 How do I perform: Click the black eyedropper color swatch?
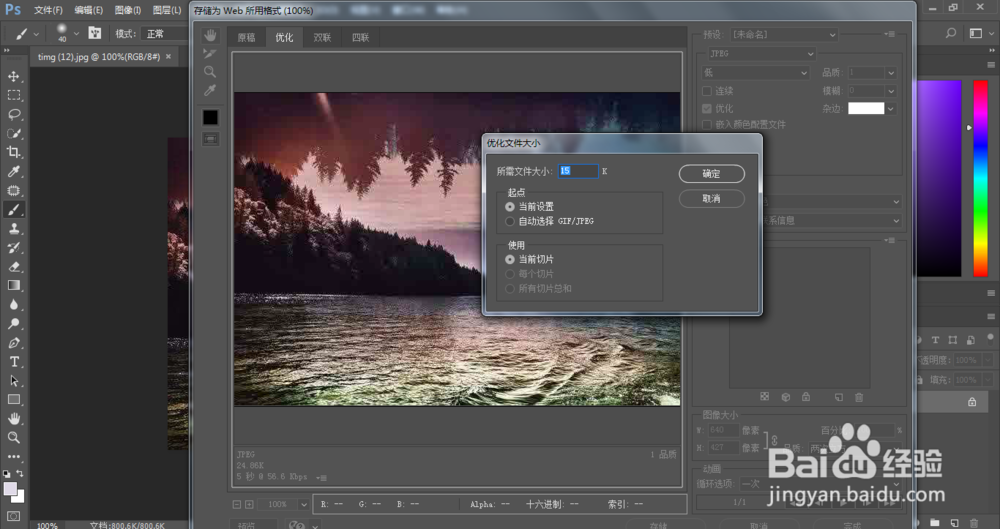tap(210, 117)
